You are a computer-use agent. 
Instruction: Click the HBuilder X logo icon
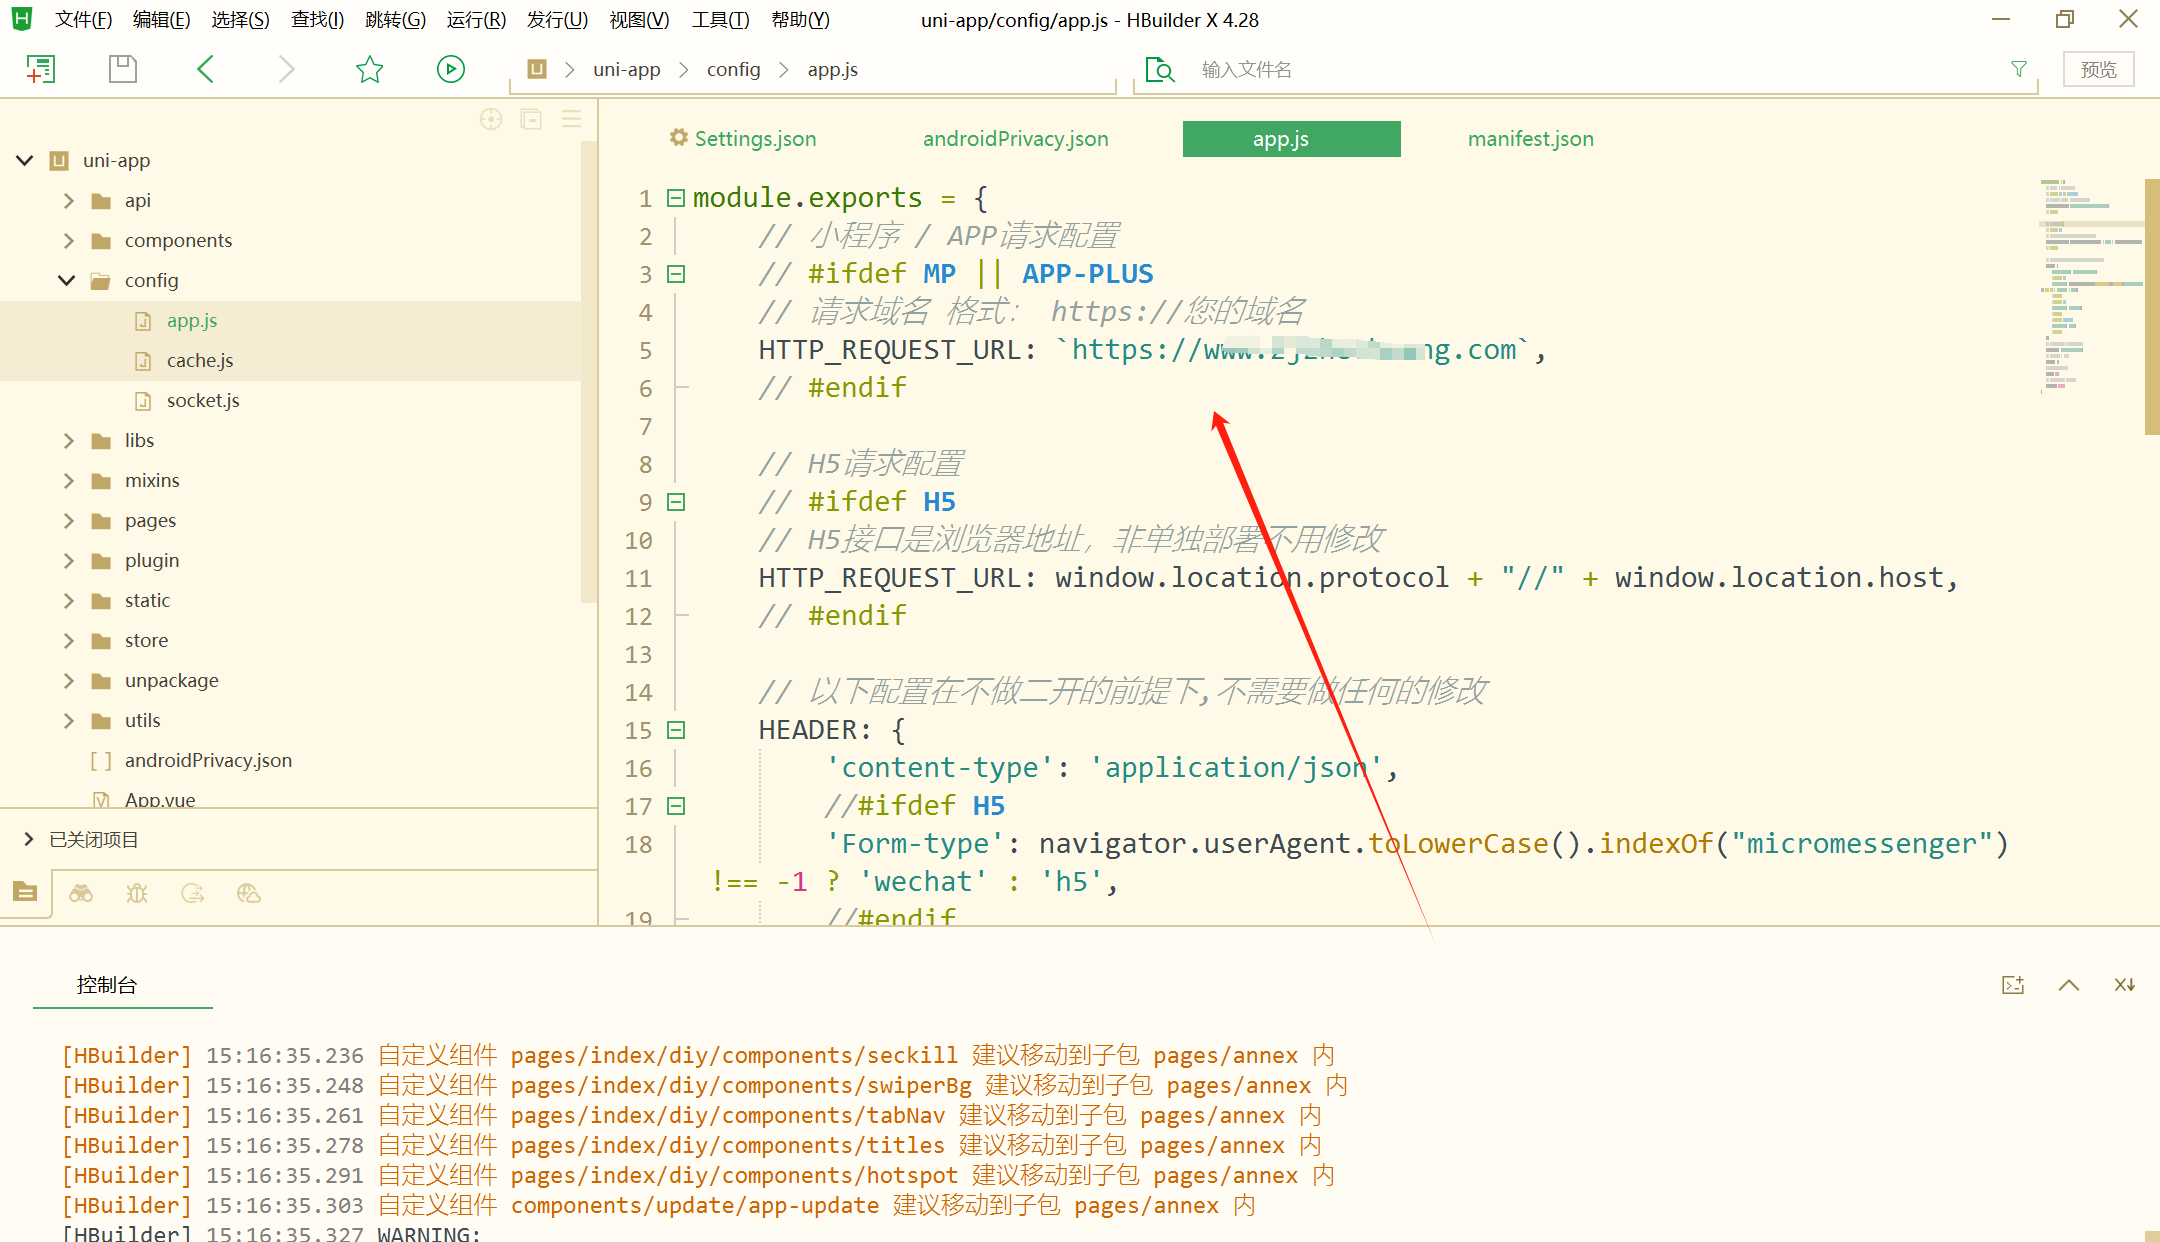coord(22,19)
